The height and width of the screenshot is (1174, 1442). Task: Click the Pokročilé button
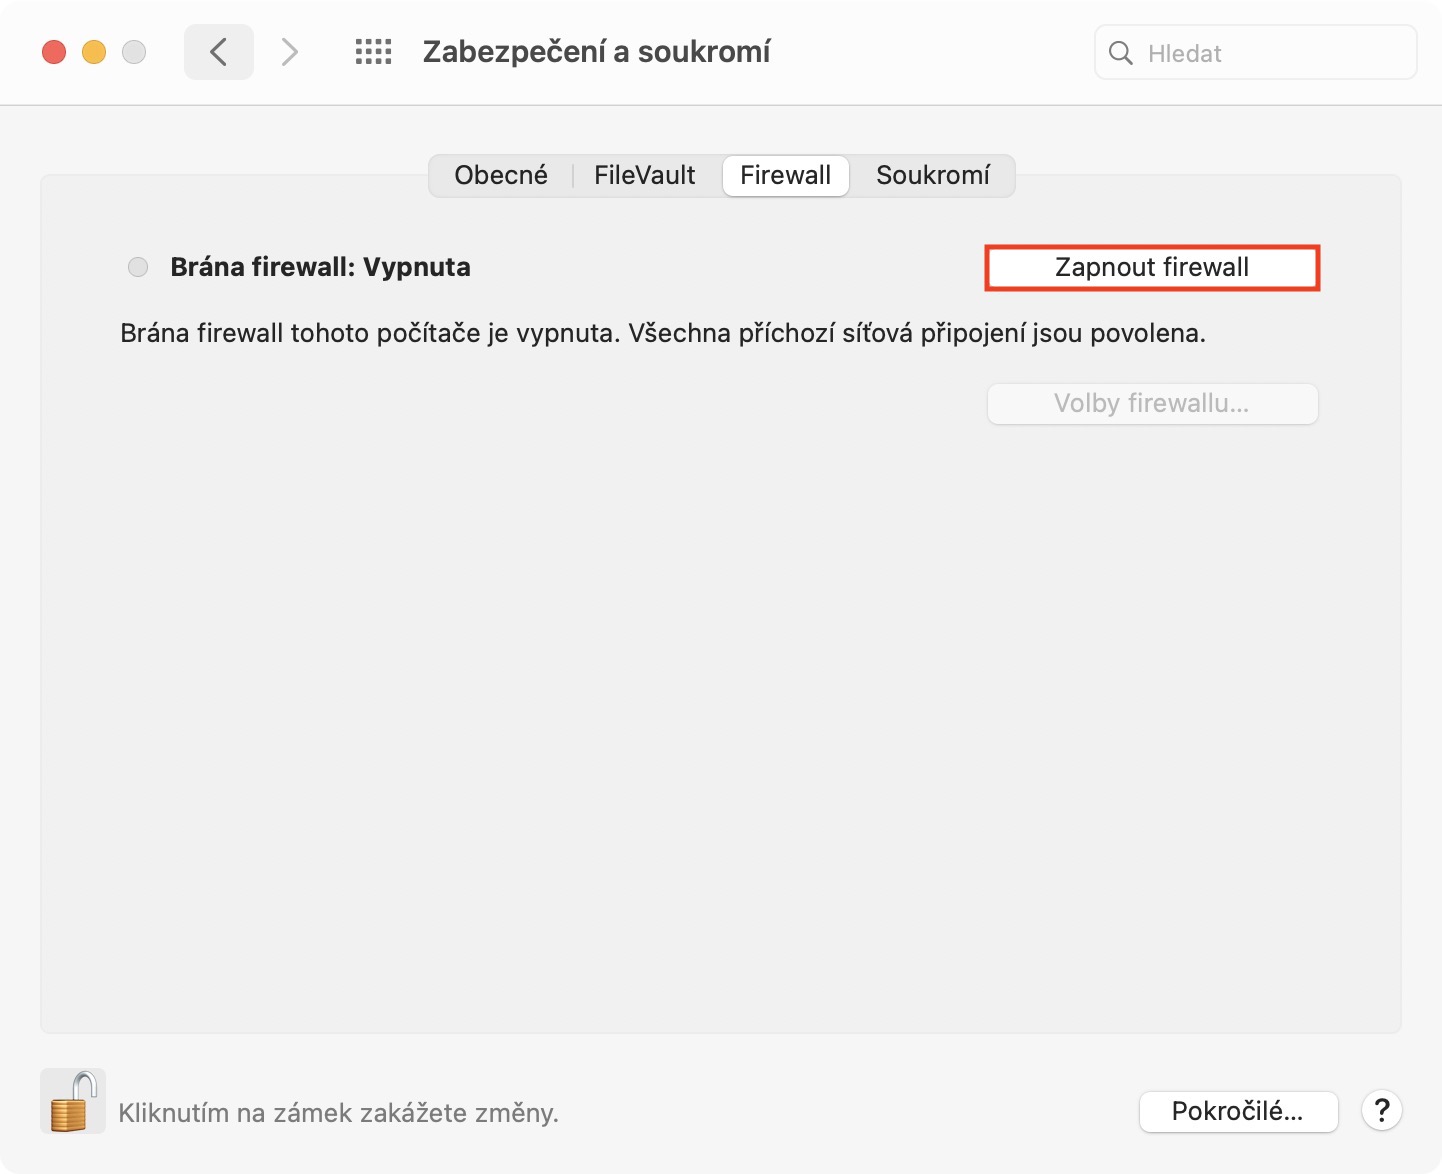point(1238,1112)
